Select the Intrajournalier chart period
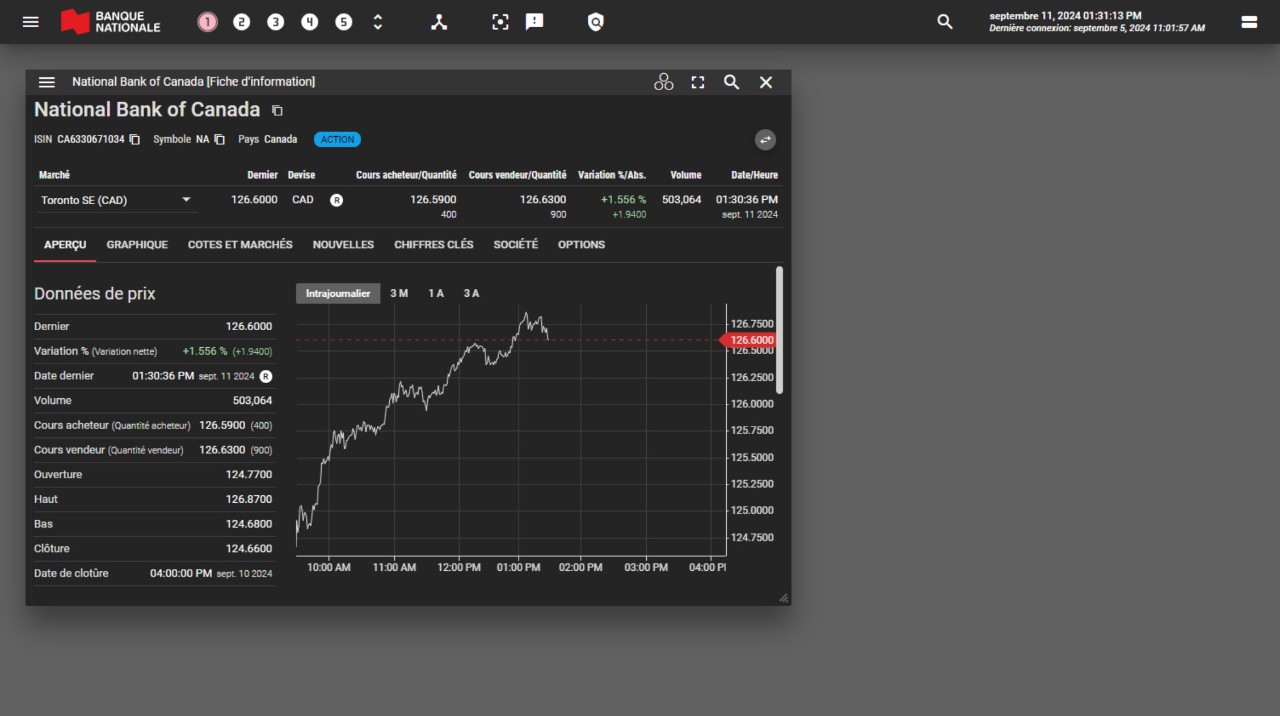This screenshot has width=1280, height=716. click(x=338, y=293)
